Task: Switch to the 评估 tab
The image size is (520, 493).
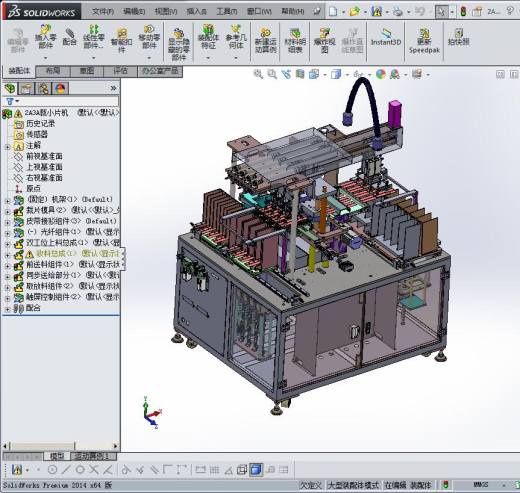Action: [x=120, y=71]
